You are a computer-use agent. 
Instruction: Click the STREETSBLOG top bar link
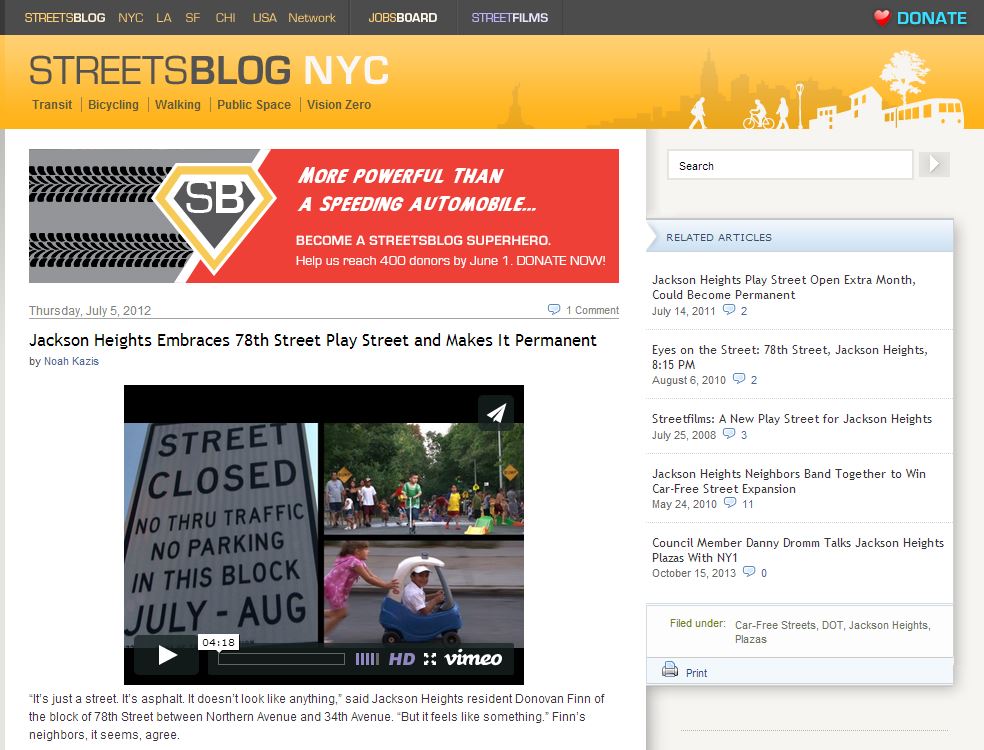[65, 18]
